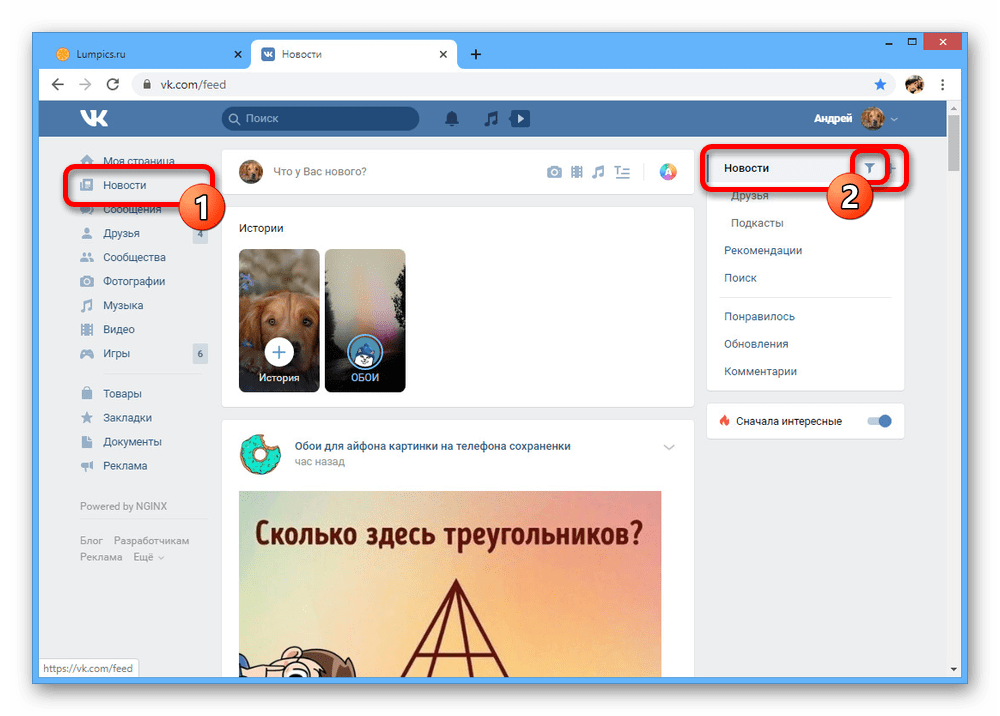The height and width of the screenshot is (716, 1000).
Task: Open "Сообщества" in the left menu
Action: tap(134, 257)
